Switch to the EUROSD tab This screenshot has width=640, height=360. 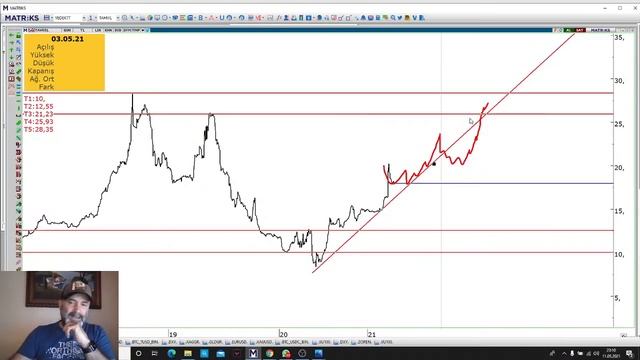pos(237,342)
